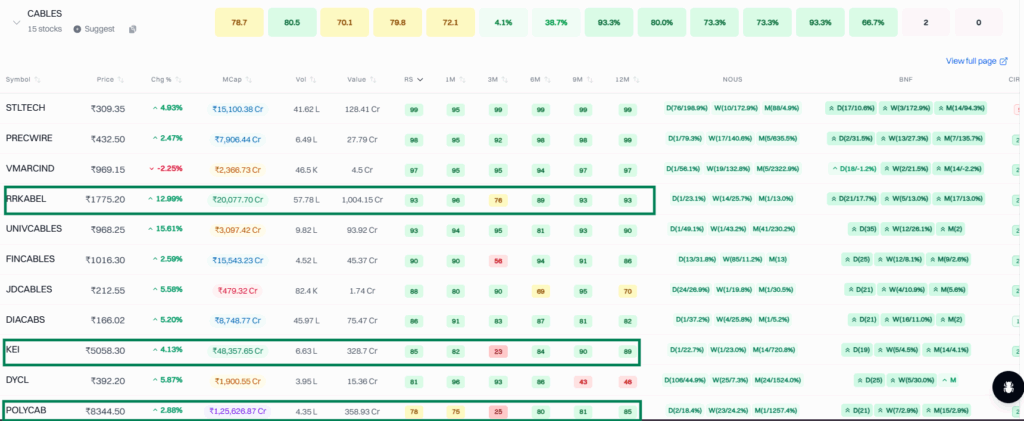
Task: Sort by MCap column arrows
Action: click(248, 80)
